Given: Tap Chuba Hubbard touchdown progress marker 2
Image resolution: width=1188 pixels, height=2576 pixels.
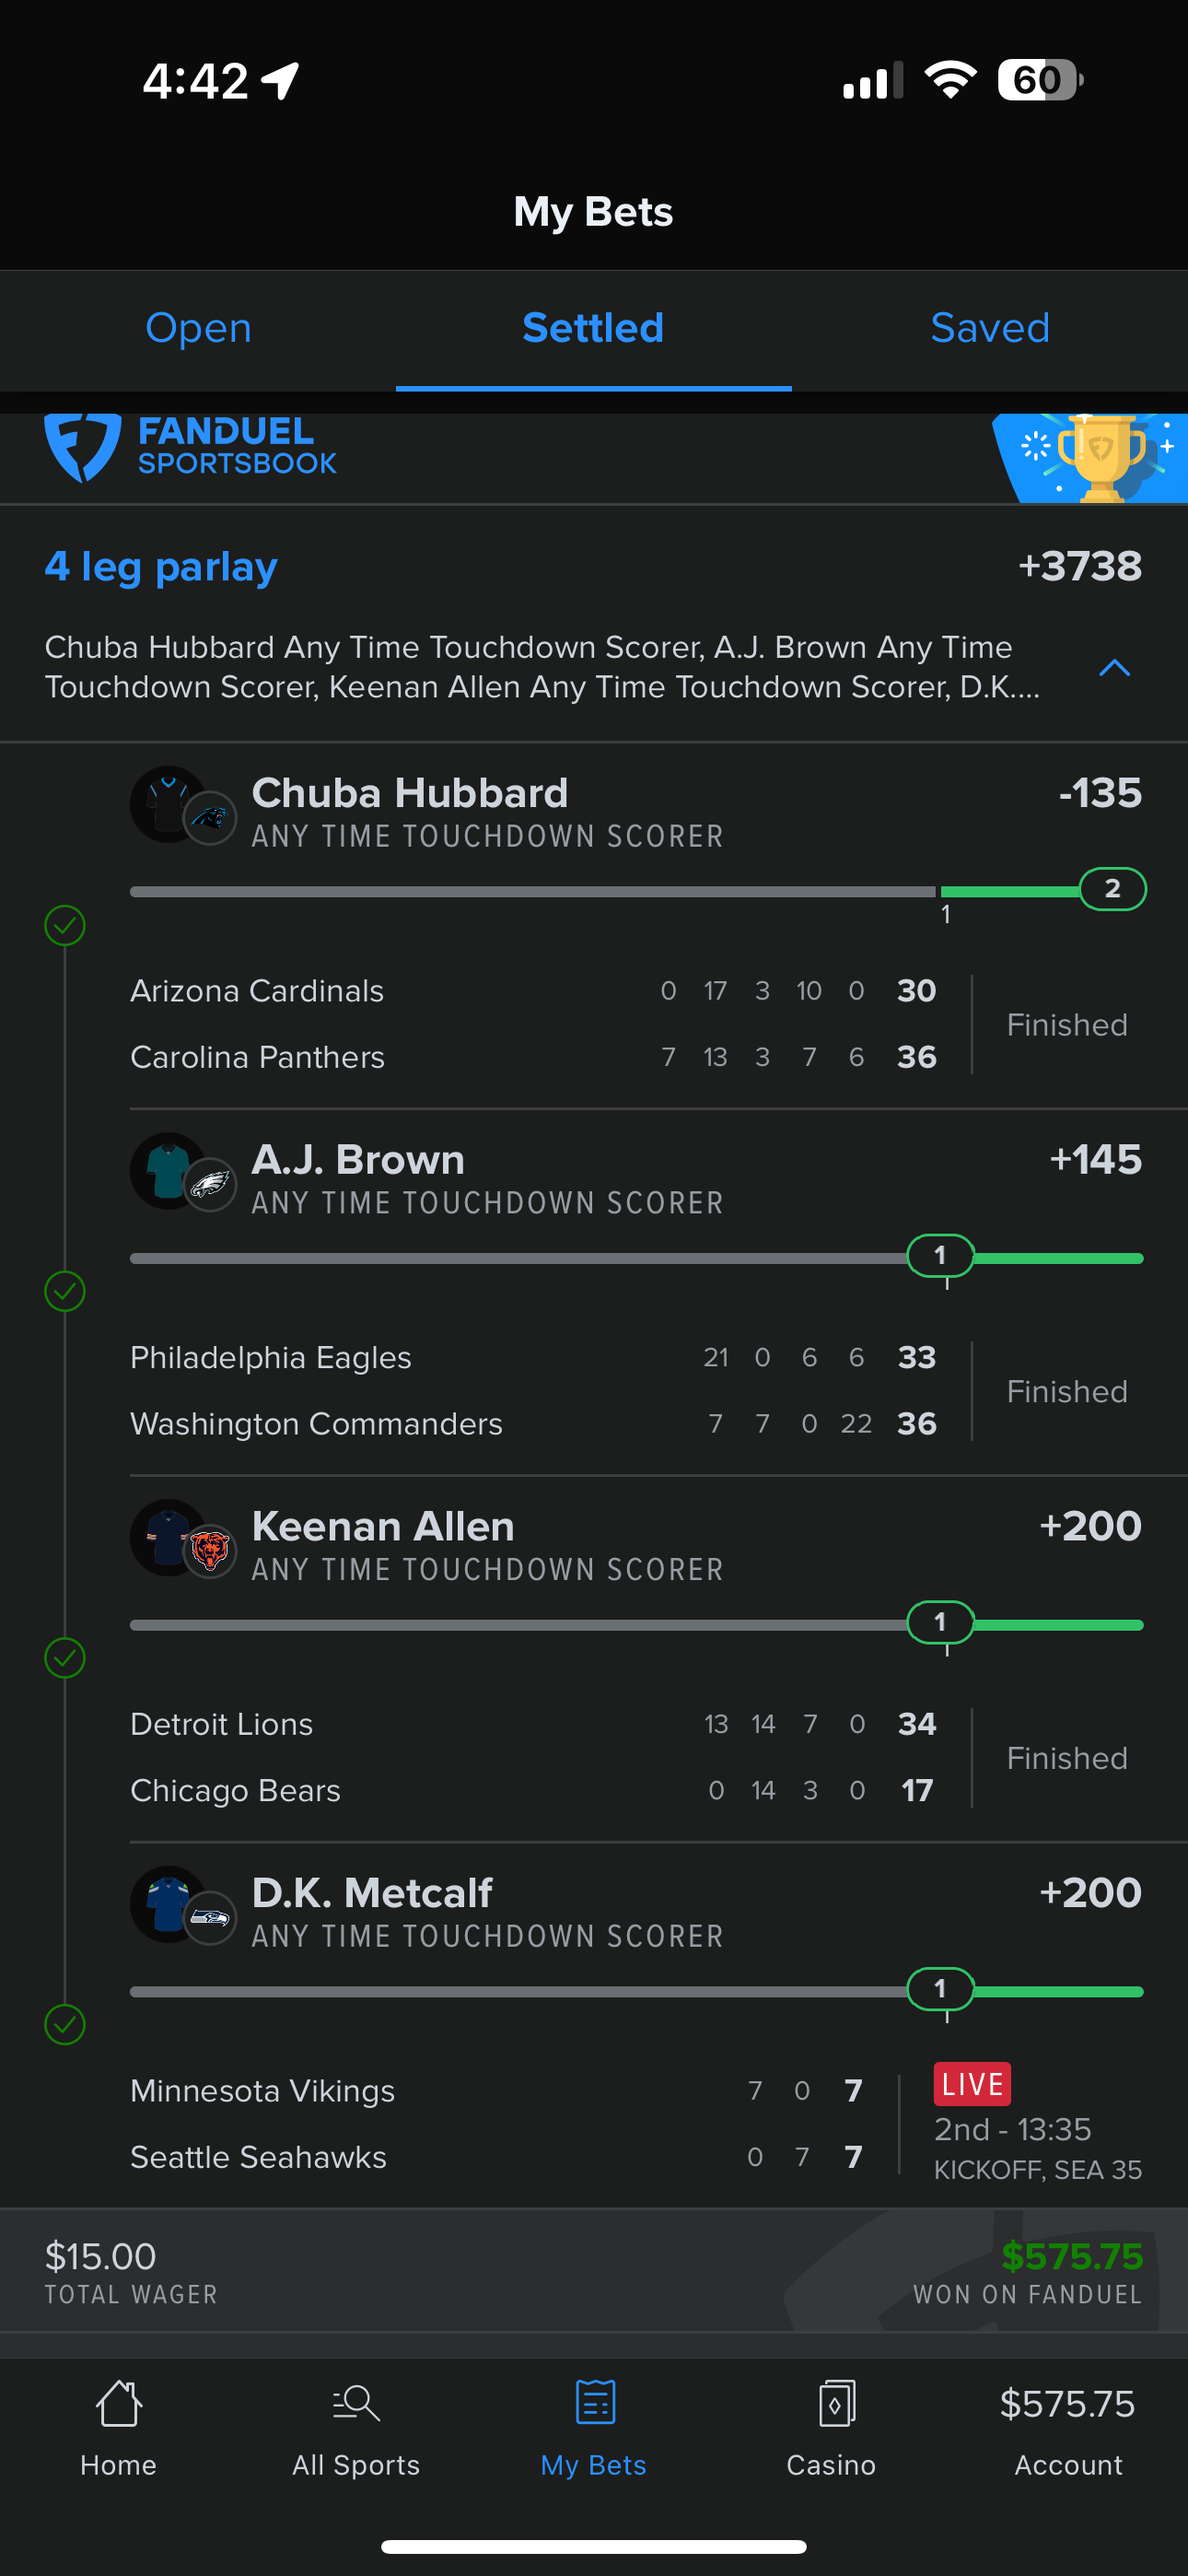Looking at the screenshot, I should tap(1112, 889).
